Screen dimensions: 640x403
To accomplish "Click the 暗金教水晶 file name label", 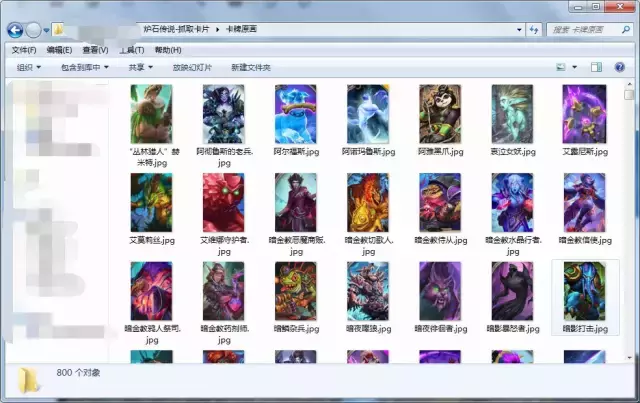I will click(513, 246).
